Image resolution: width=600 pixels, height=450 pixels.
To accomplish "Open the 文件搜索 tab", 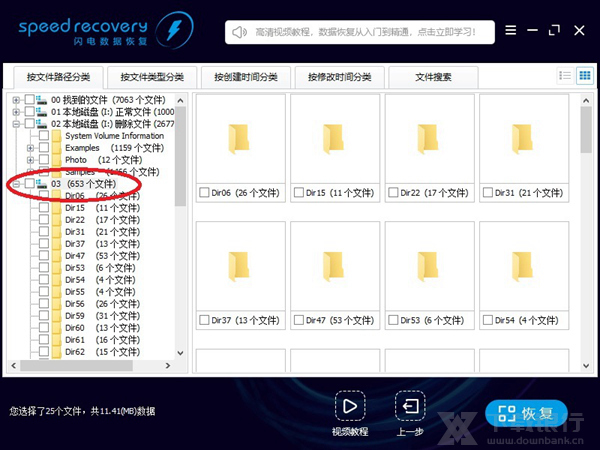I will click(x=433, y=77).
